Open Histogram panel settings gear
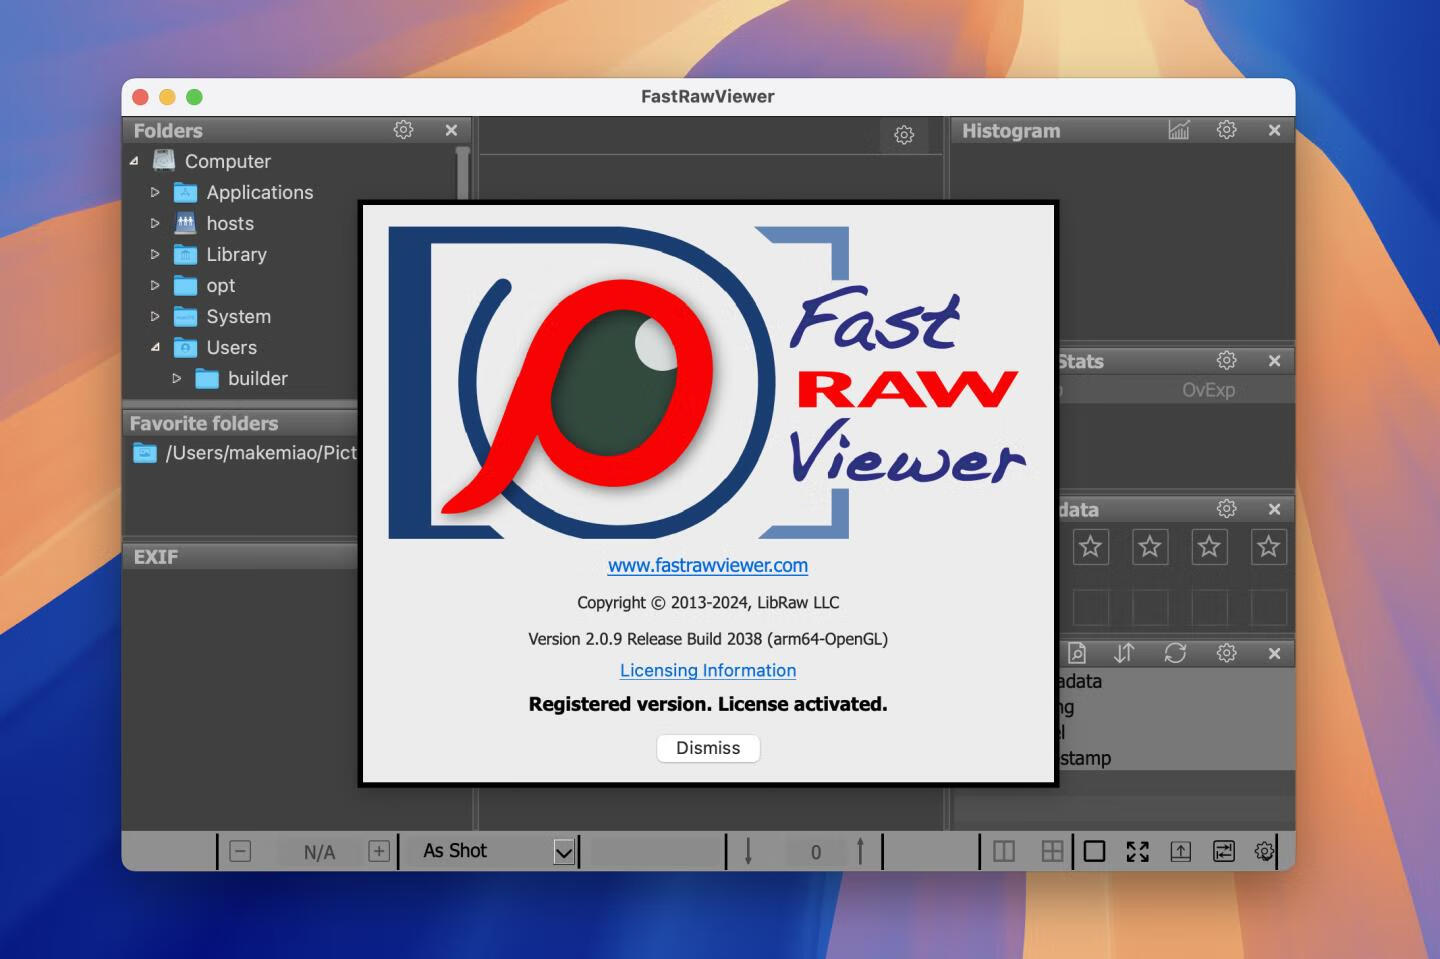The image size is (1440, 959). click(x=1227, y=130)
